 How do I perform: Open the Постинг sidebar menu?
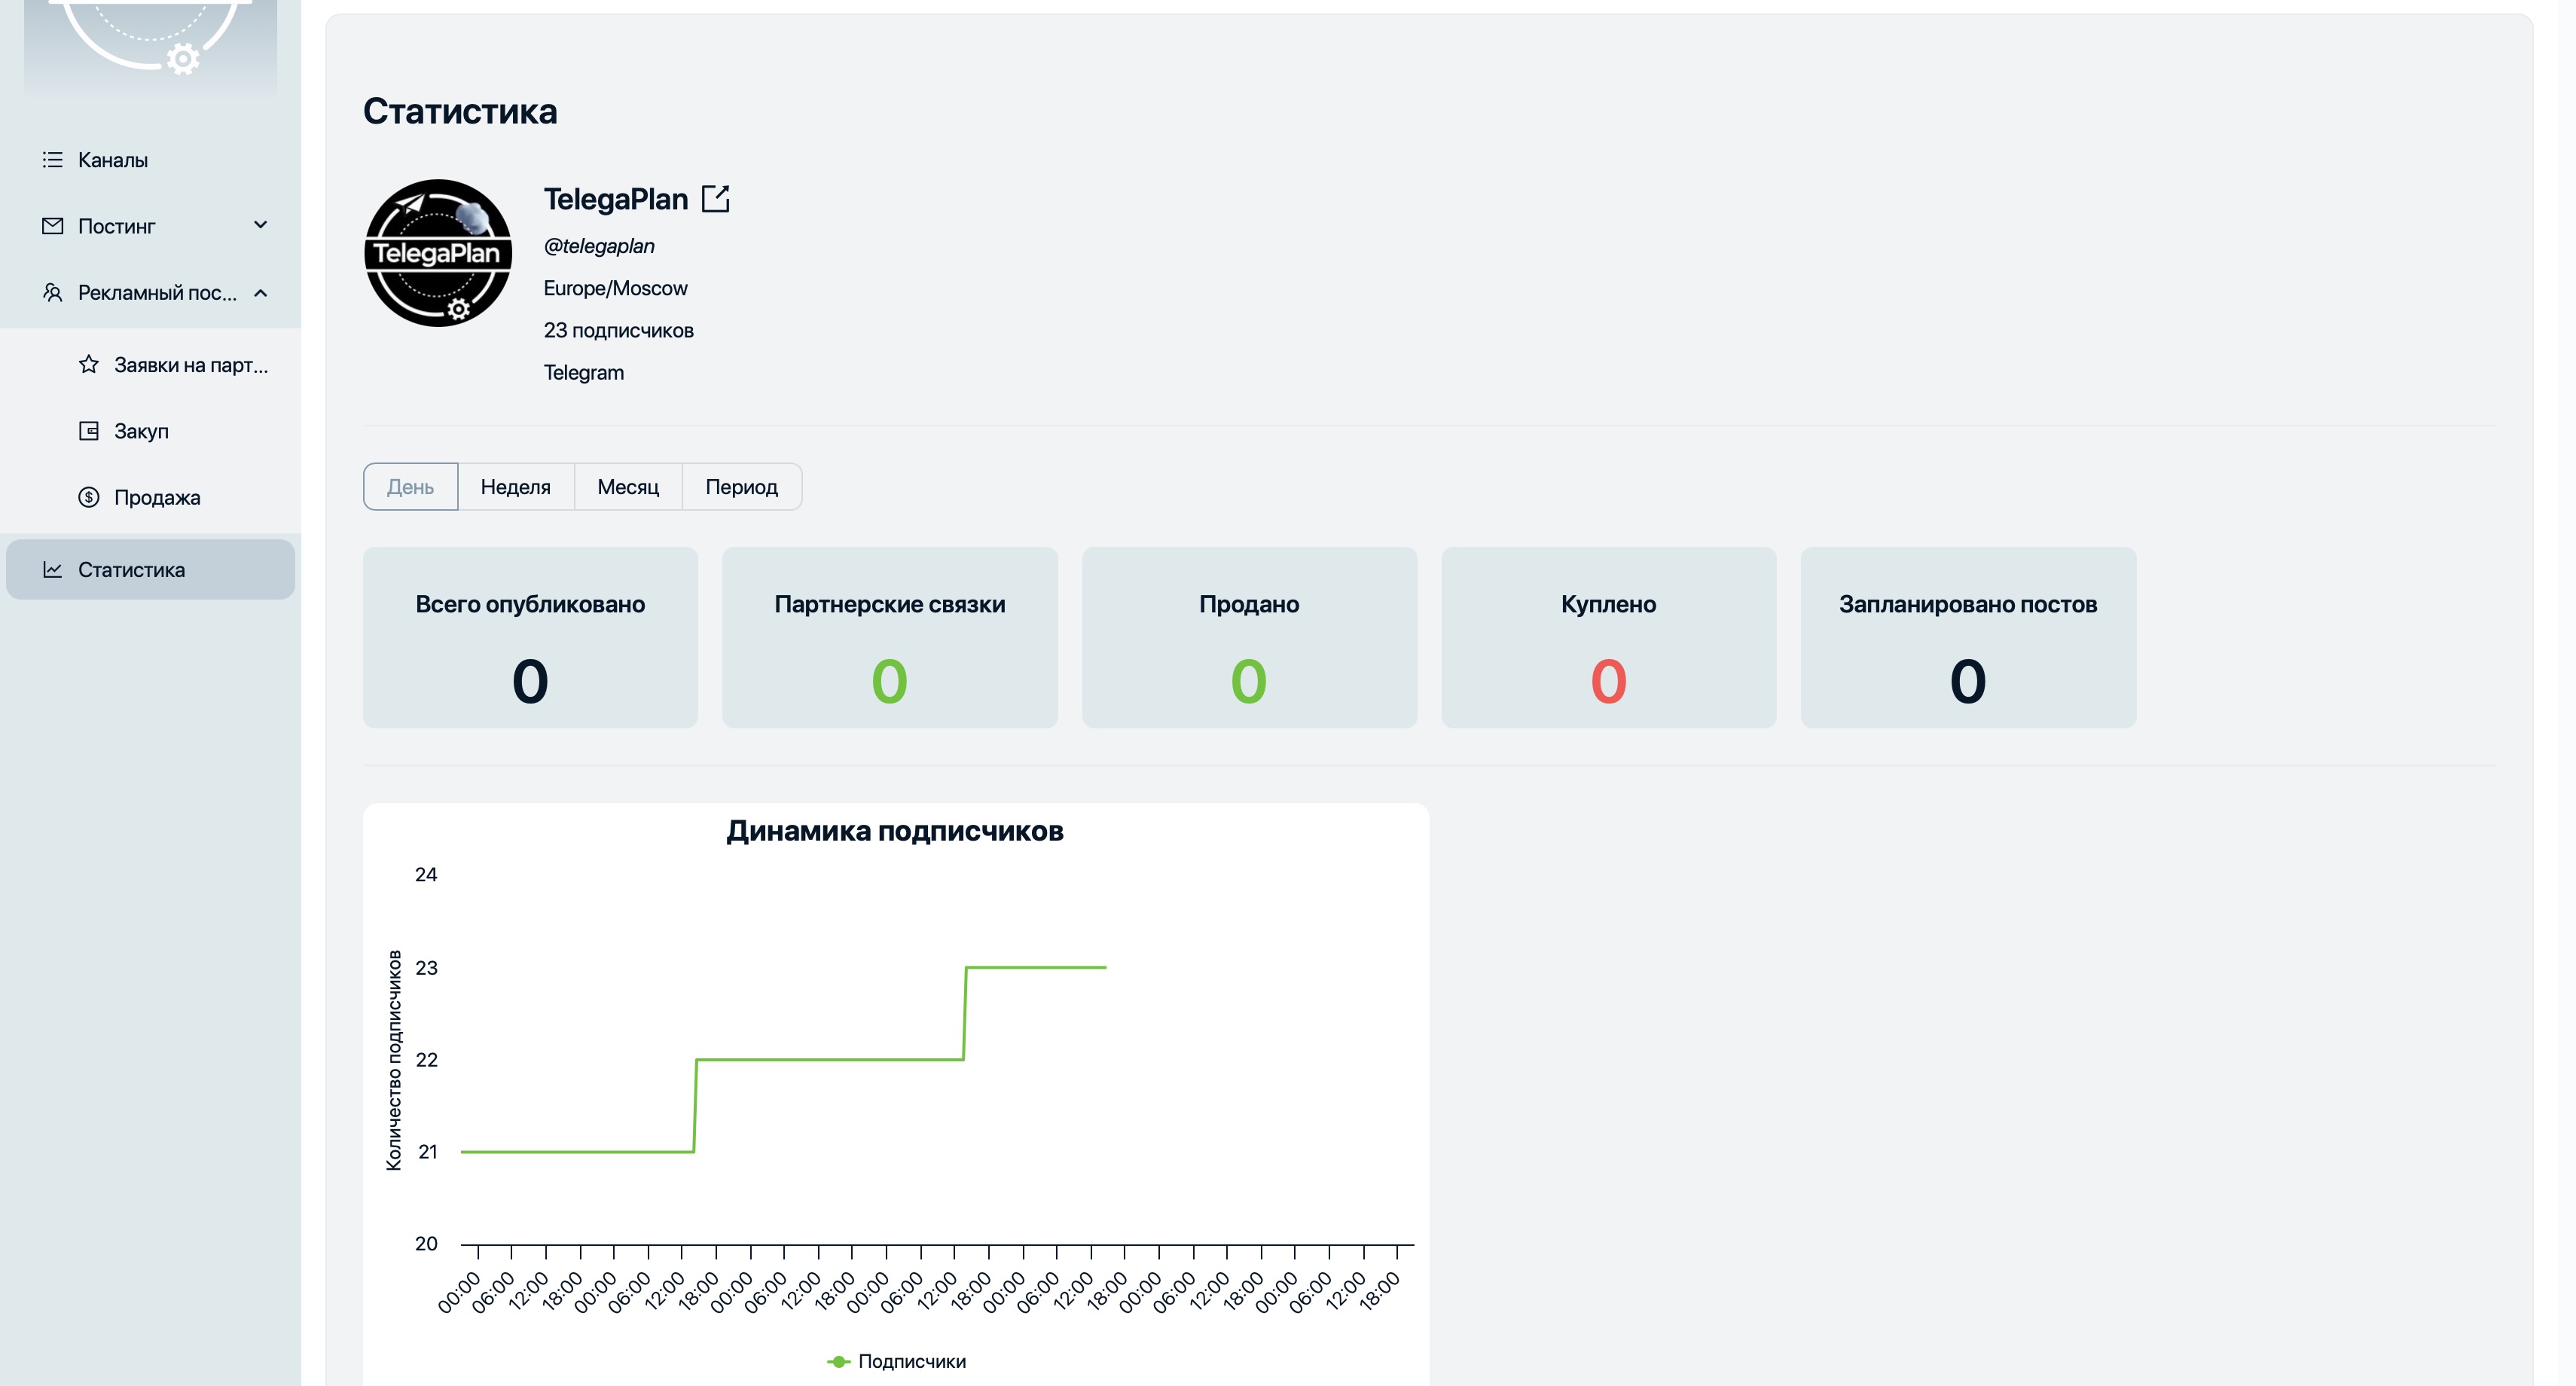(150, 226)
